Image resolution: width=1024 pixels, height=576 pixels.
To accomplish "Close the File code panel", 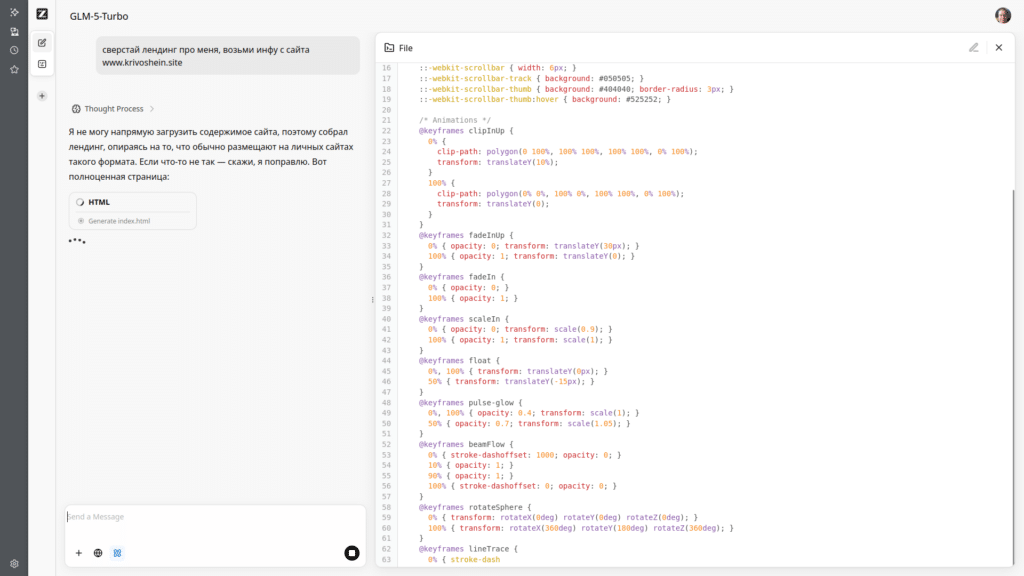I will [998, 47].
